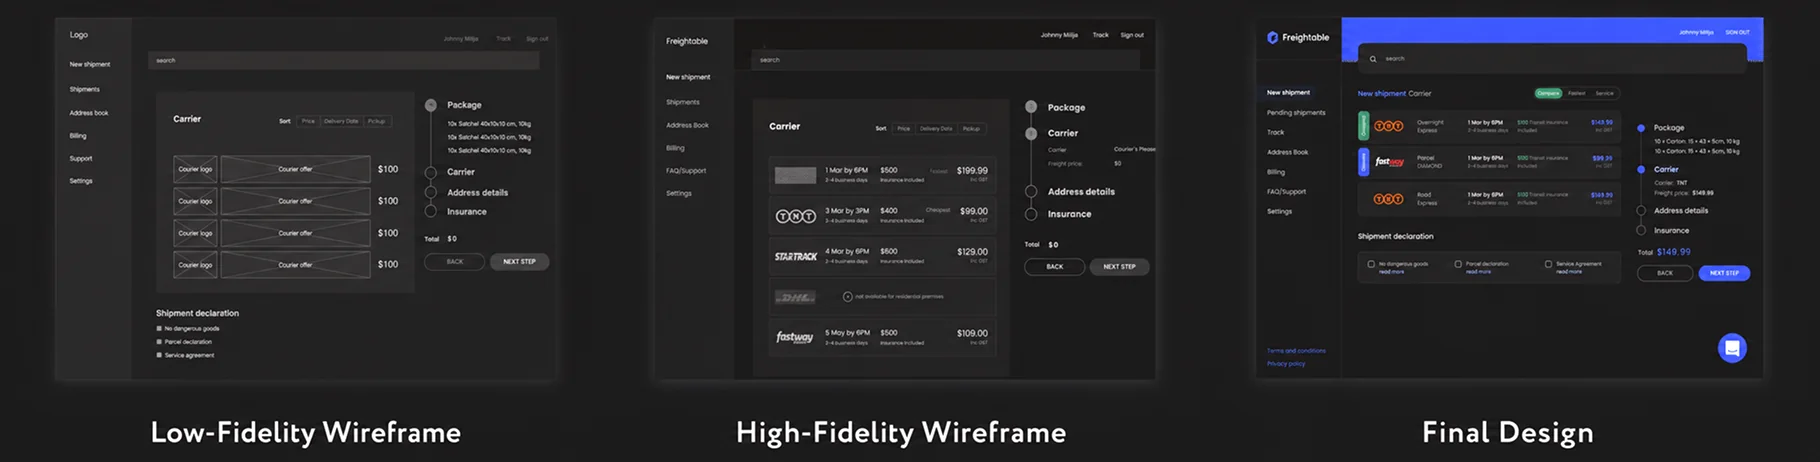This screenshot has height=462, width=1820.
Task: Click Address details step circle in Low-Fidelity
Action: (x=431, y=192)
